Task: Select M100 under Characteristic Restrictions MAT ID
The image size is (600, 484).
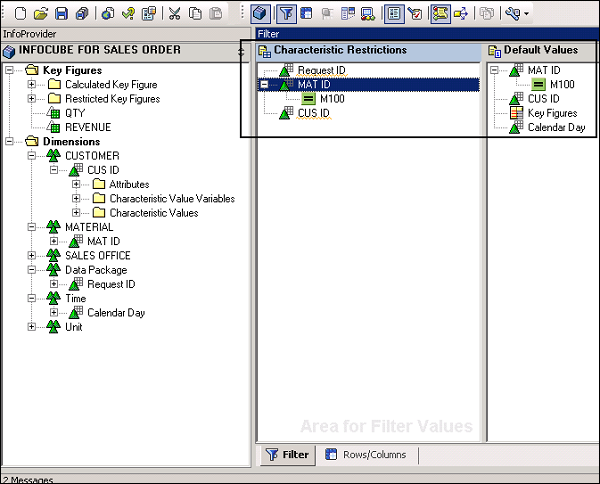Action: pos(334,99)
